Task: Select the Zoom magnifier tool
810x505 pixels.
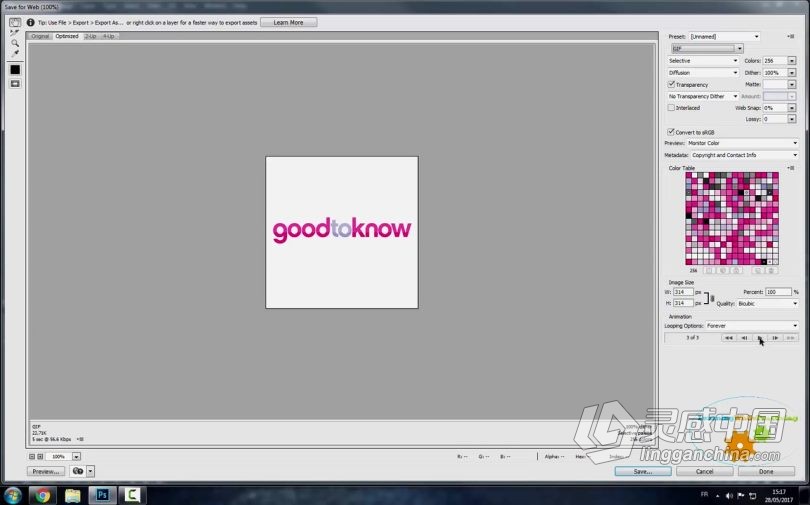Action: 15,43
